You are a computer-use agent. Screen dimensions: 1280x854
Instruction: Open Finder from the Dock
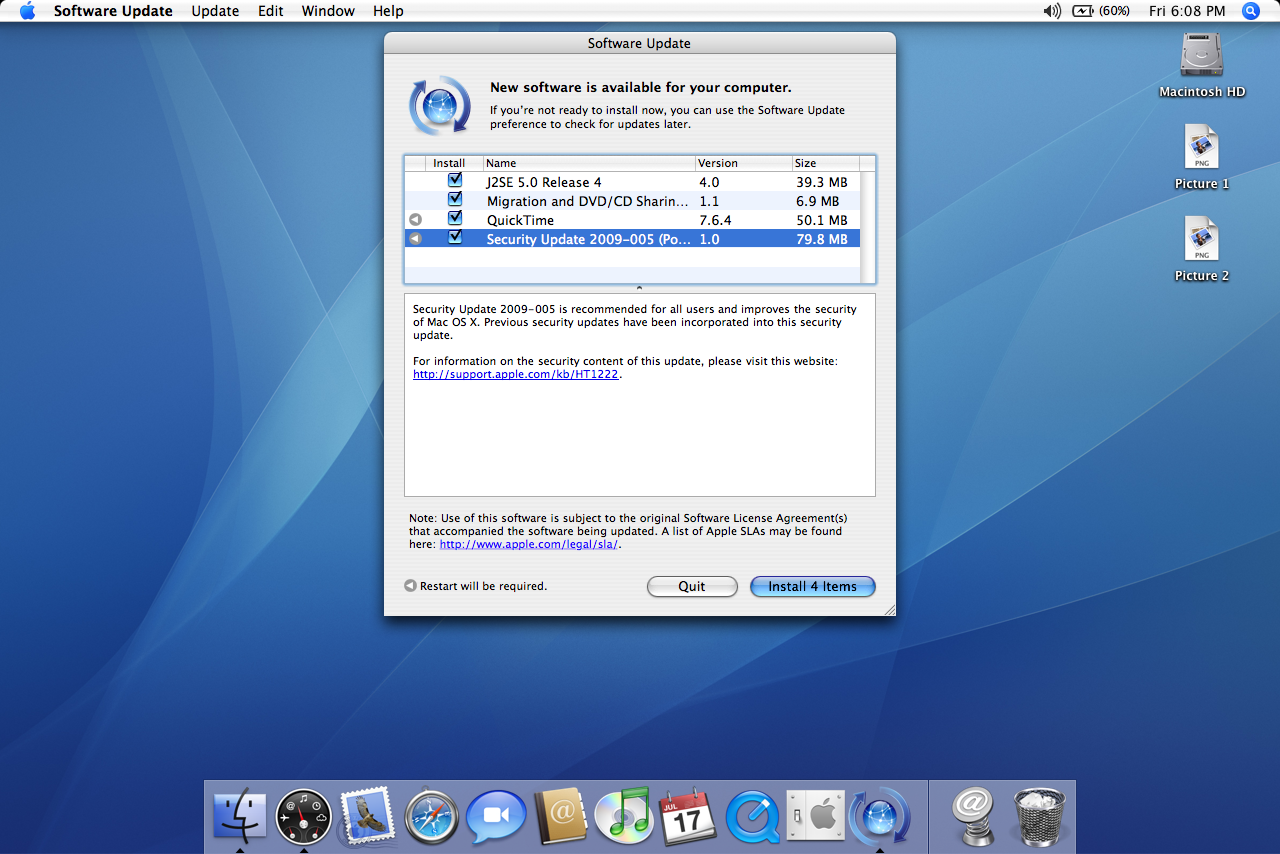pos(240,816)
